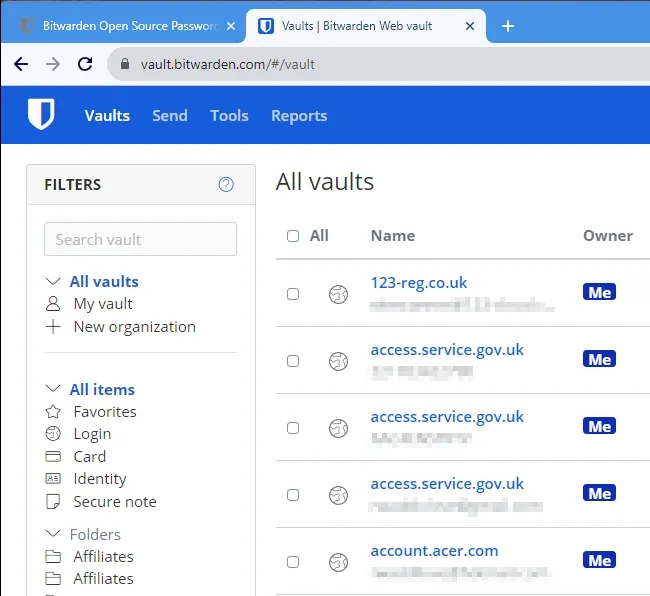Click the note icon beside Secure note
This screenshot has height=596, width=650.
coord(53,502)
